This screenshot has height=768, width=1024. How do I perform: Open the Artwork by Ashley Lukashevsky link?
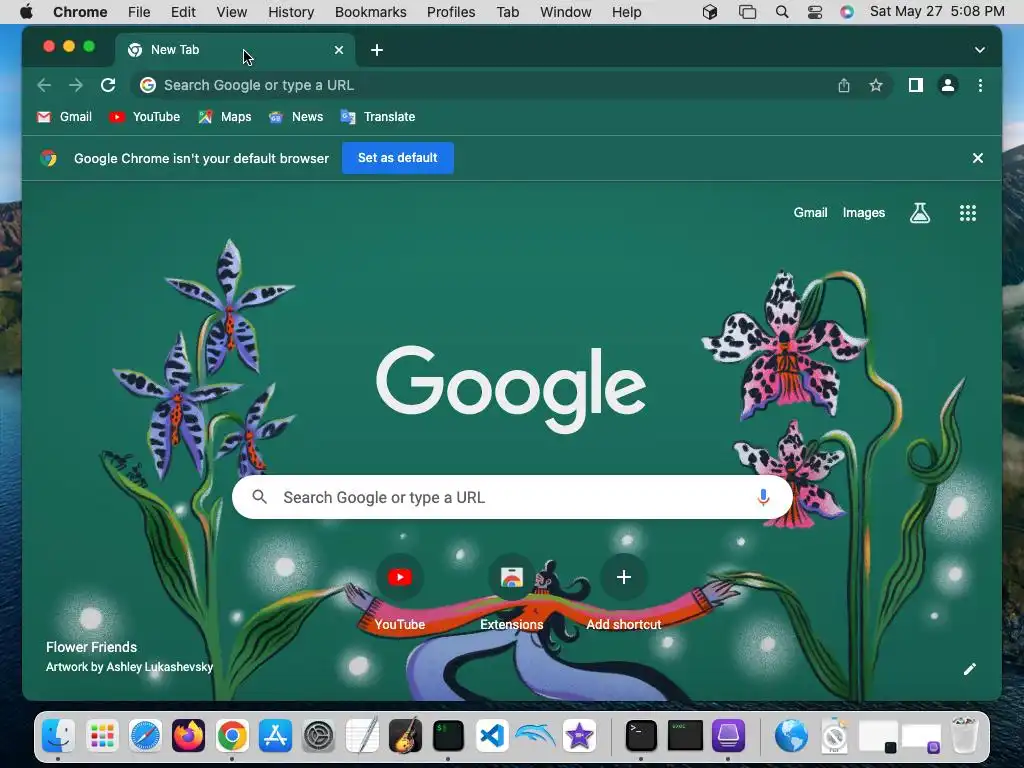[129, 667]
